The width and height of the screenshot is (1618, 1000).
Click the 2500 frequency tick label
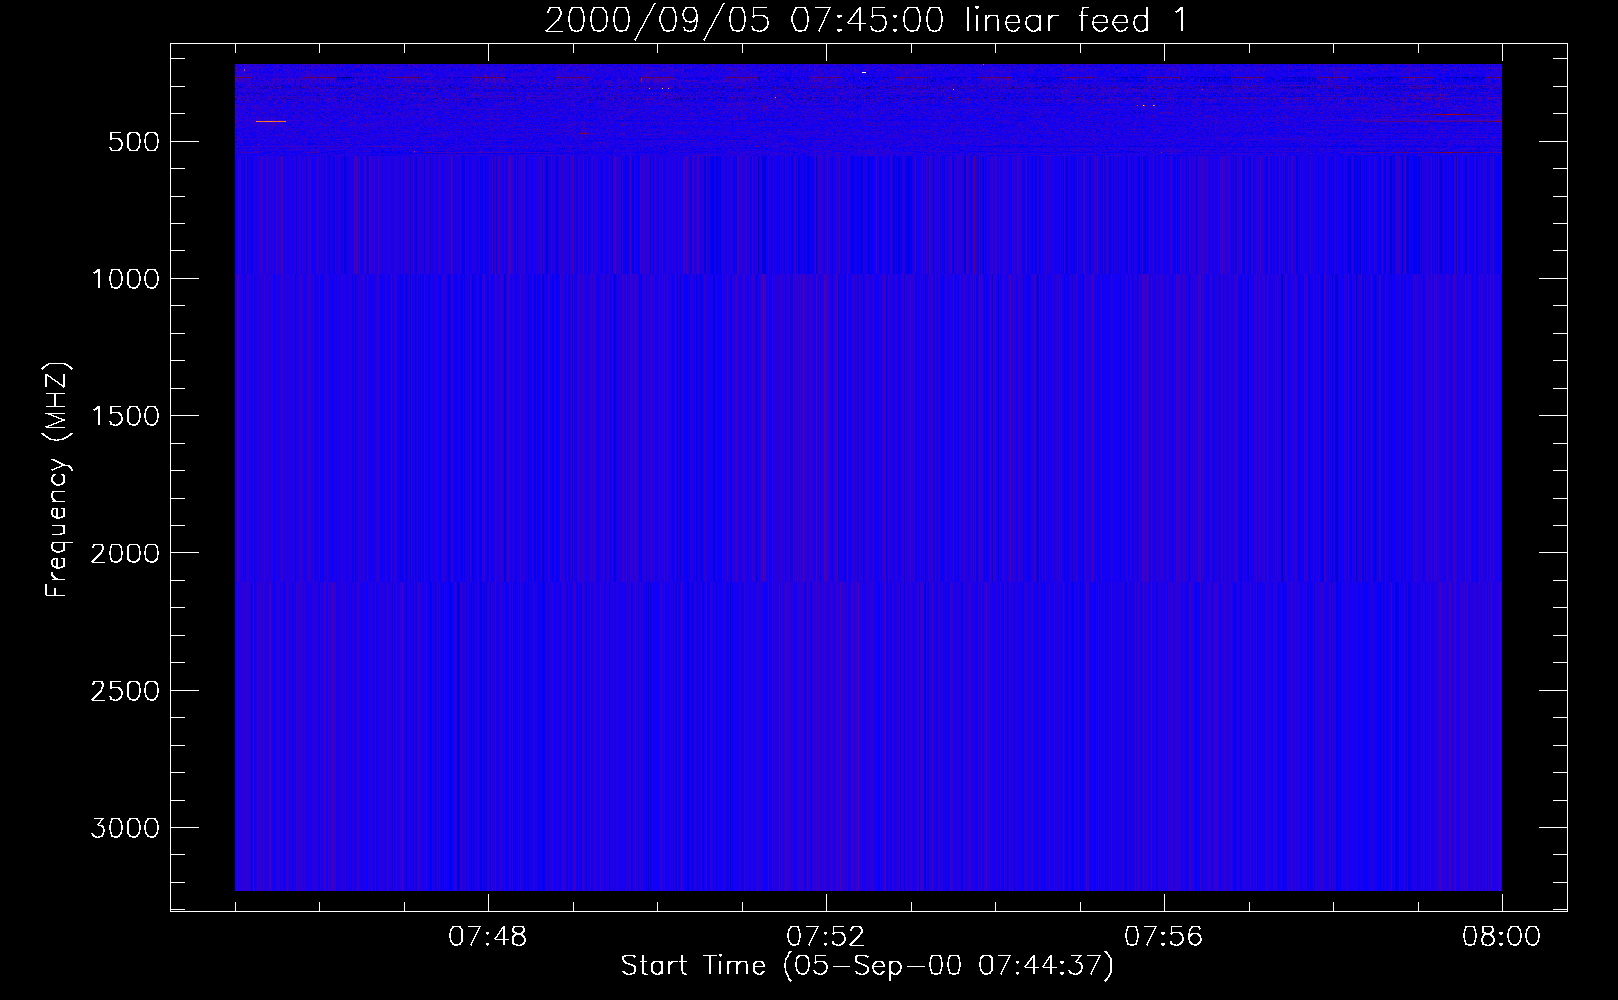coord(126,691)
